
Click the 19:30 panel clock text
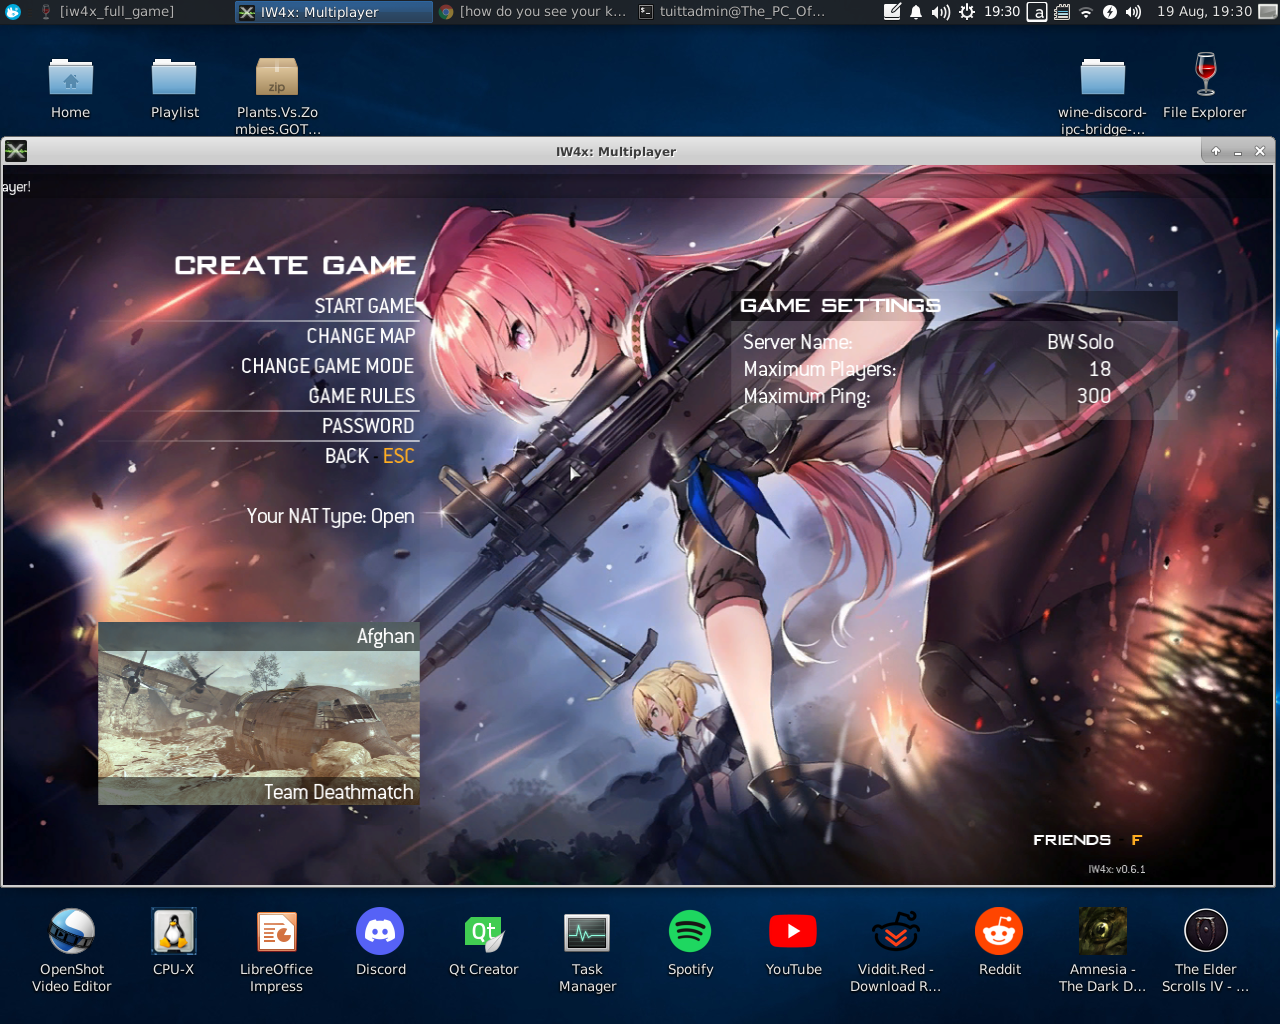click(x=1002, y=12)
